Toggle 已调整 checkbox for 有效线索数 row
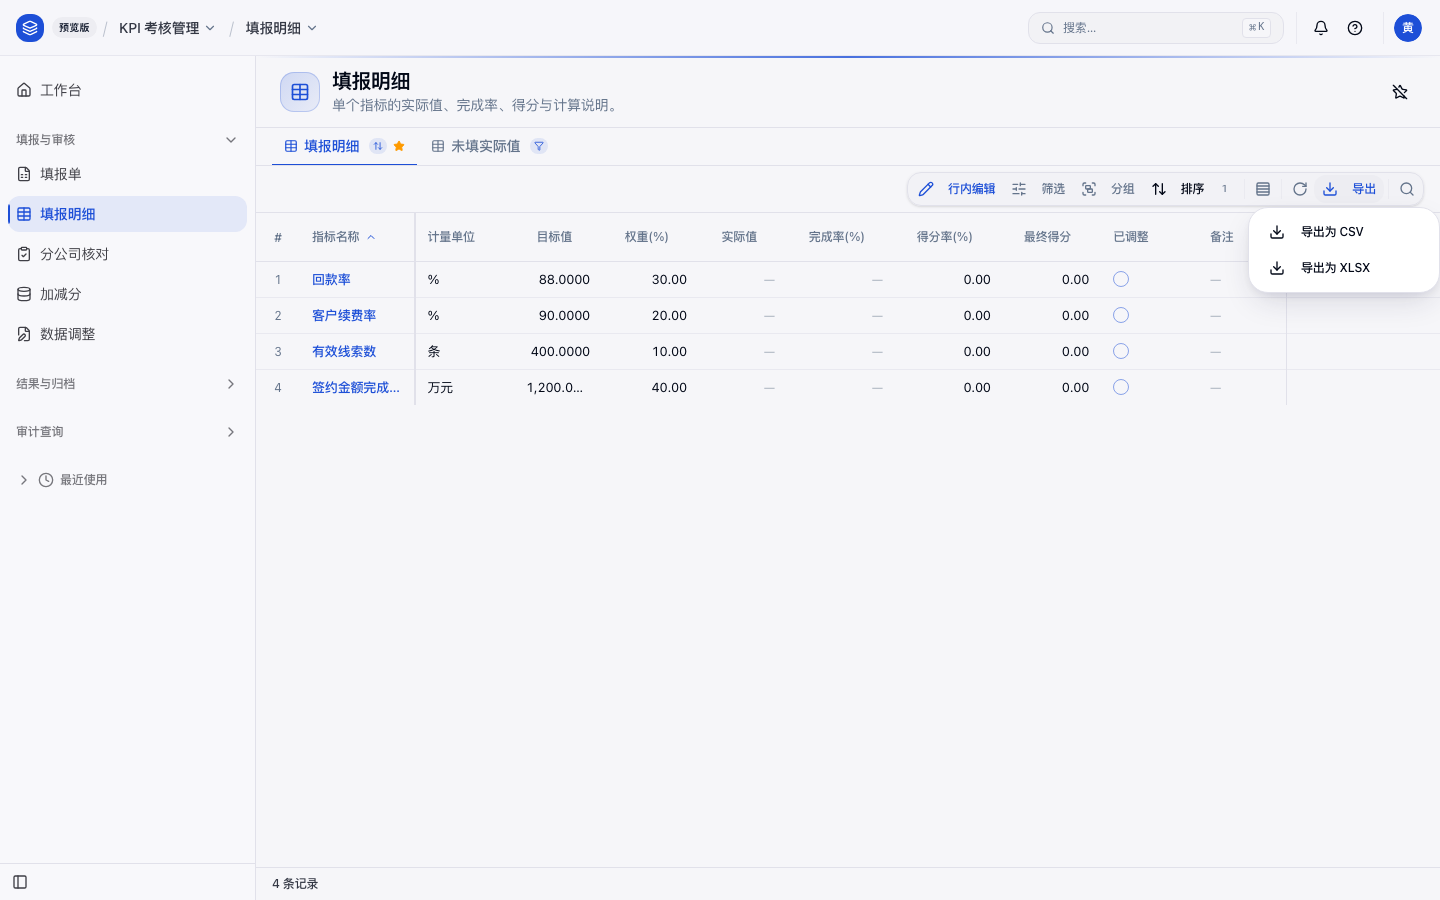This screenshot has height=900, width=1440. click(x=1121, y=351)
